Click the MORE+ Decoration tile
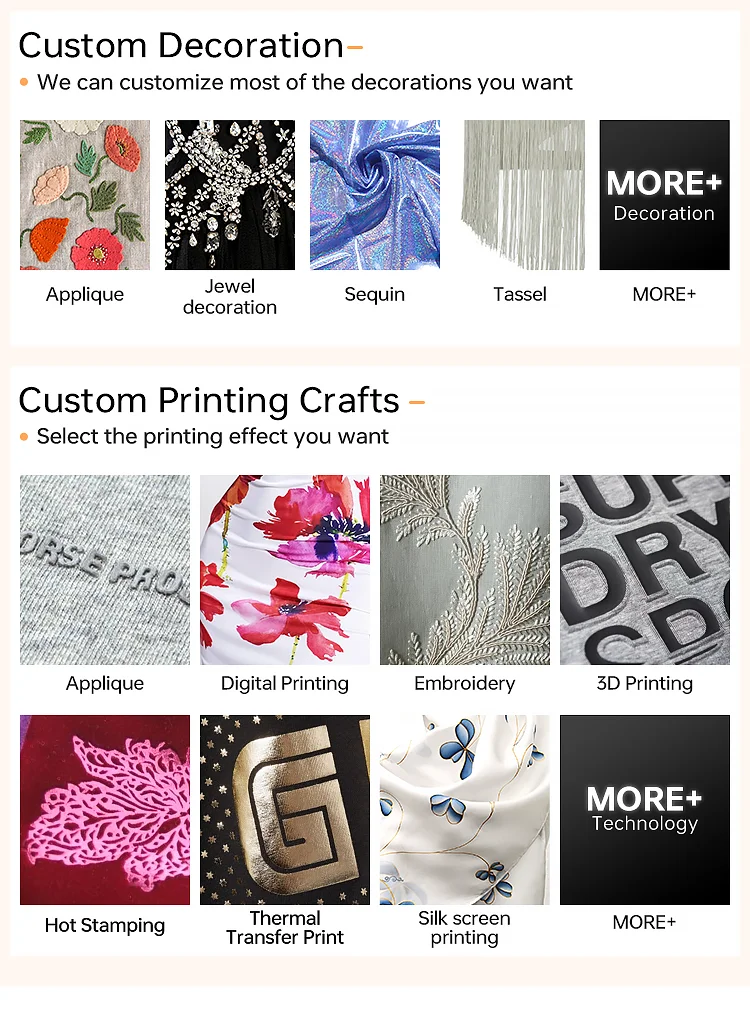 click(664, 194)
